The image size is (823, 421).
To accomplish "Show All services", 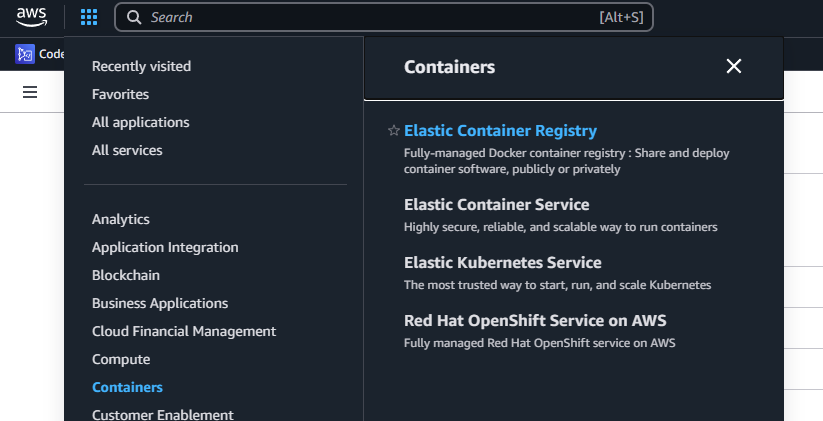I will pos(127,150).
